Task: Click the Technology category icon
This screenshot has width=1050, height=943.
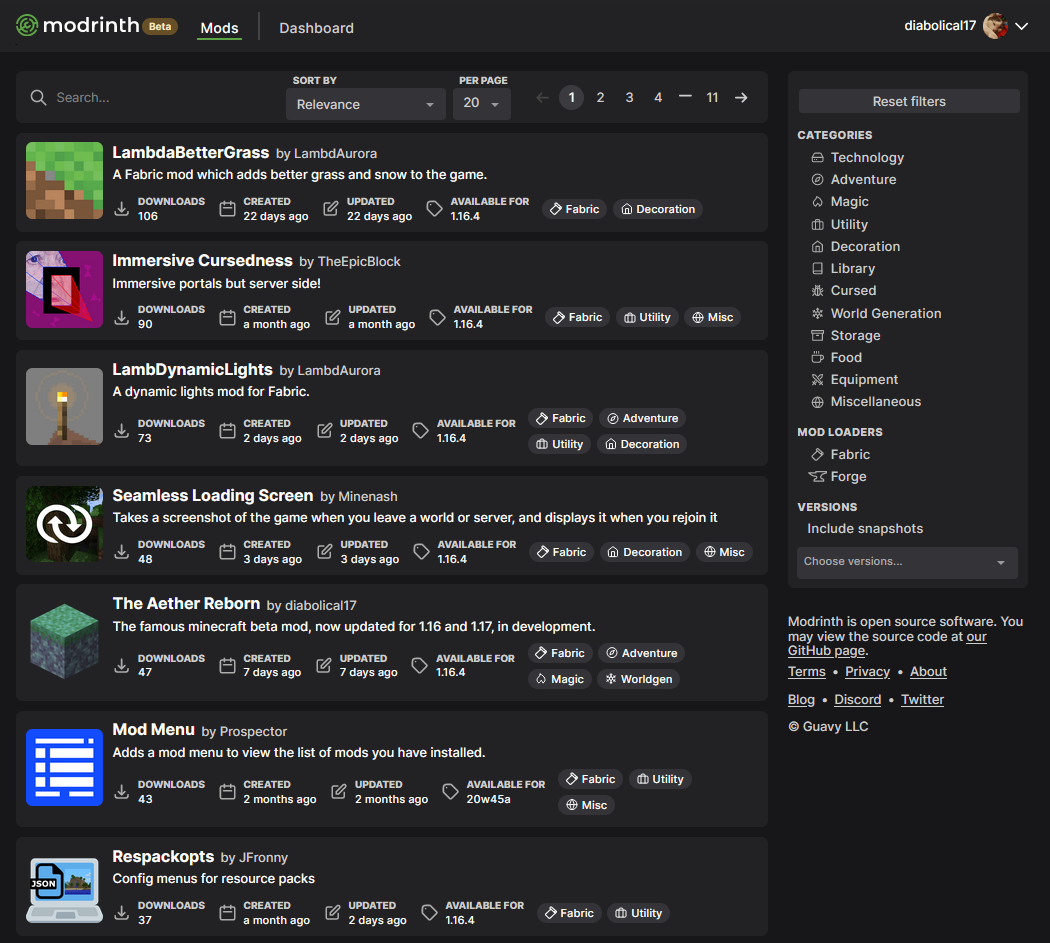Action: tap(817, 158)
